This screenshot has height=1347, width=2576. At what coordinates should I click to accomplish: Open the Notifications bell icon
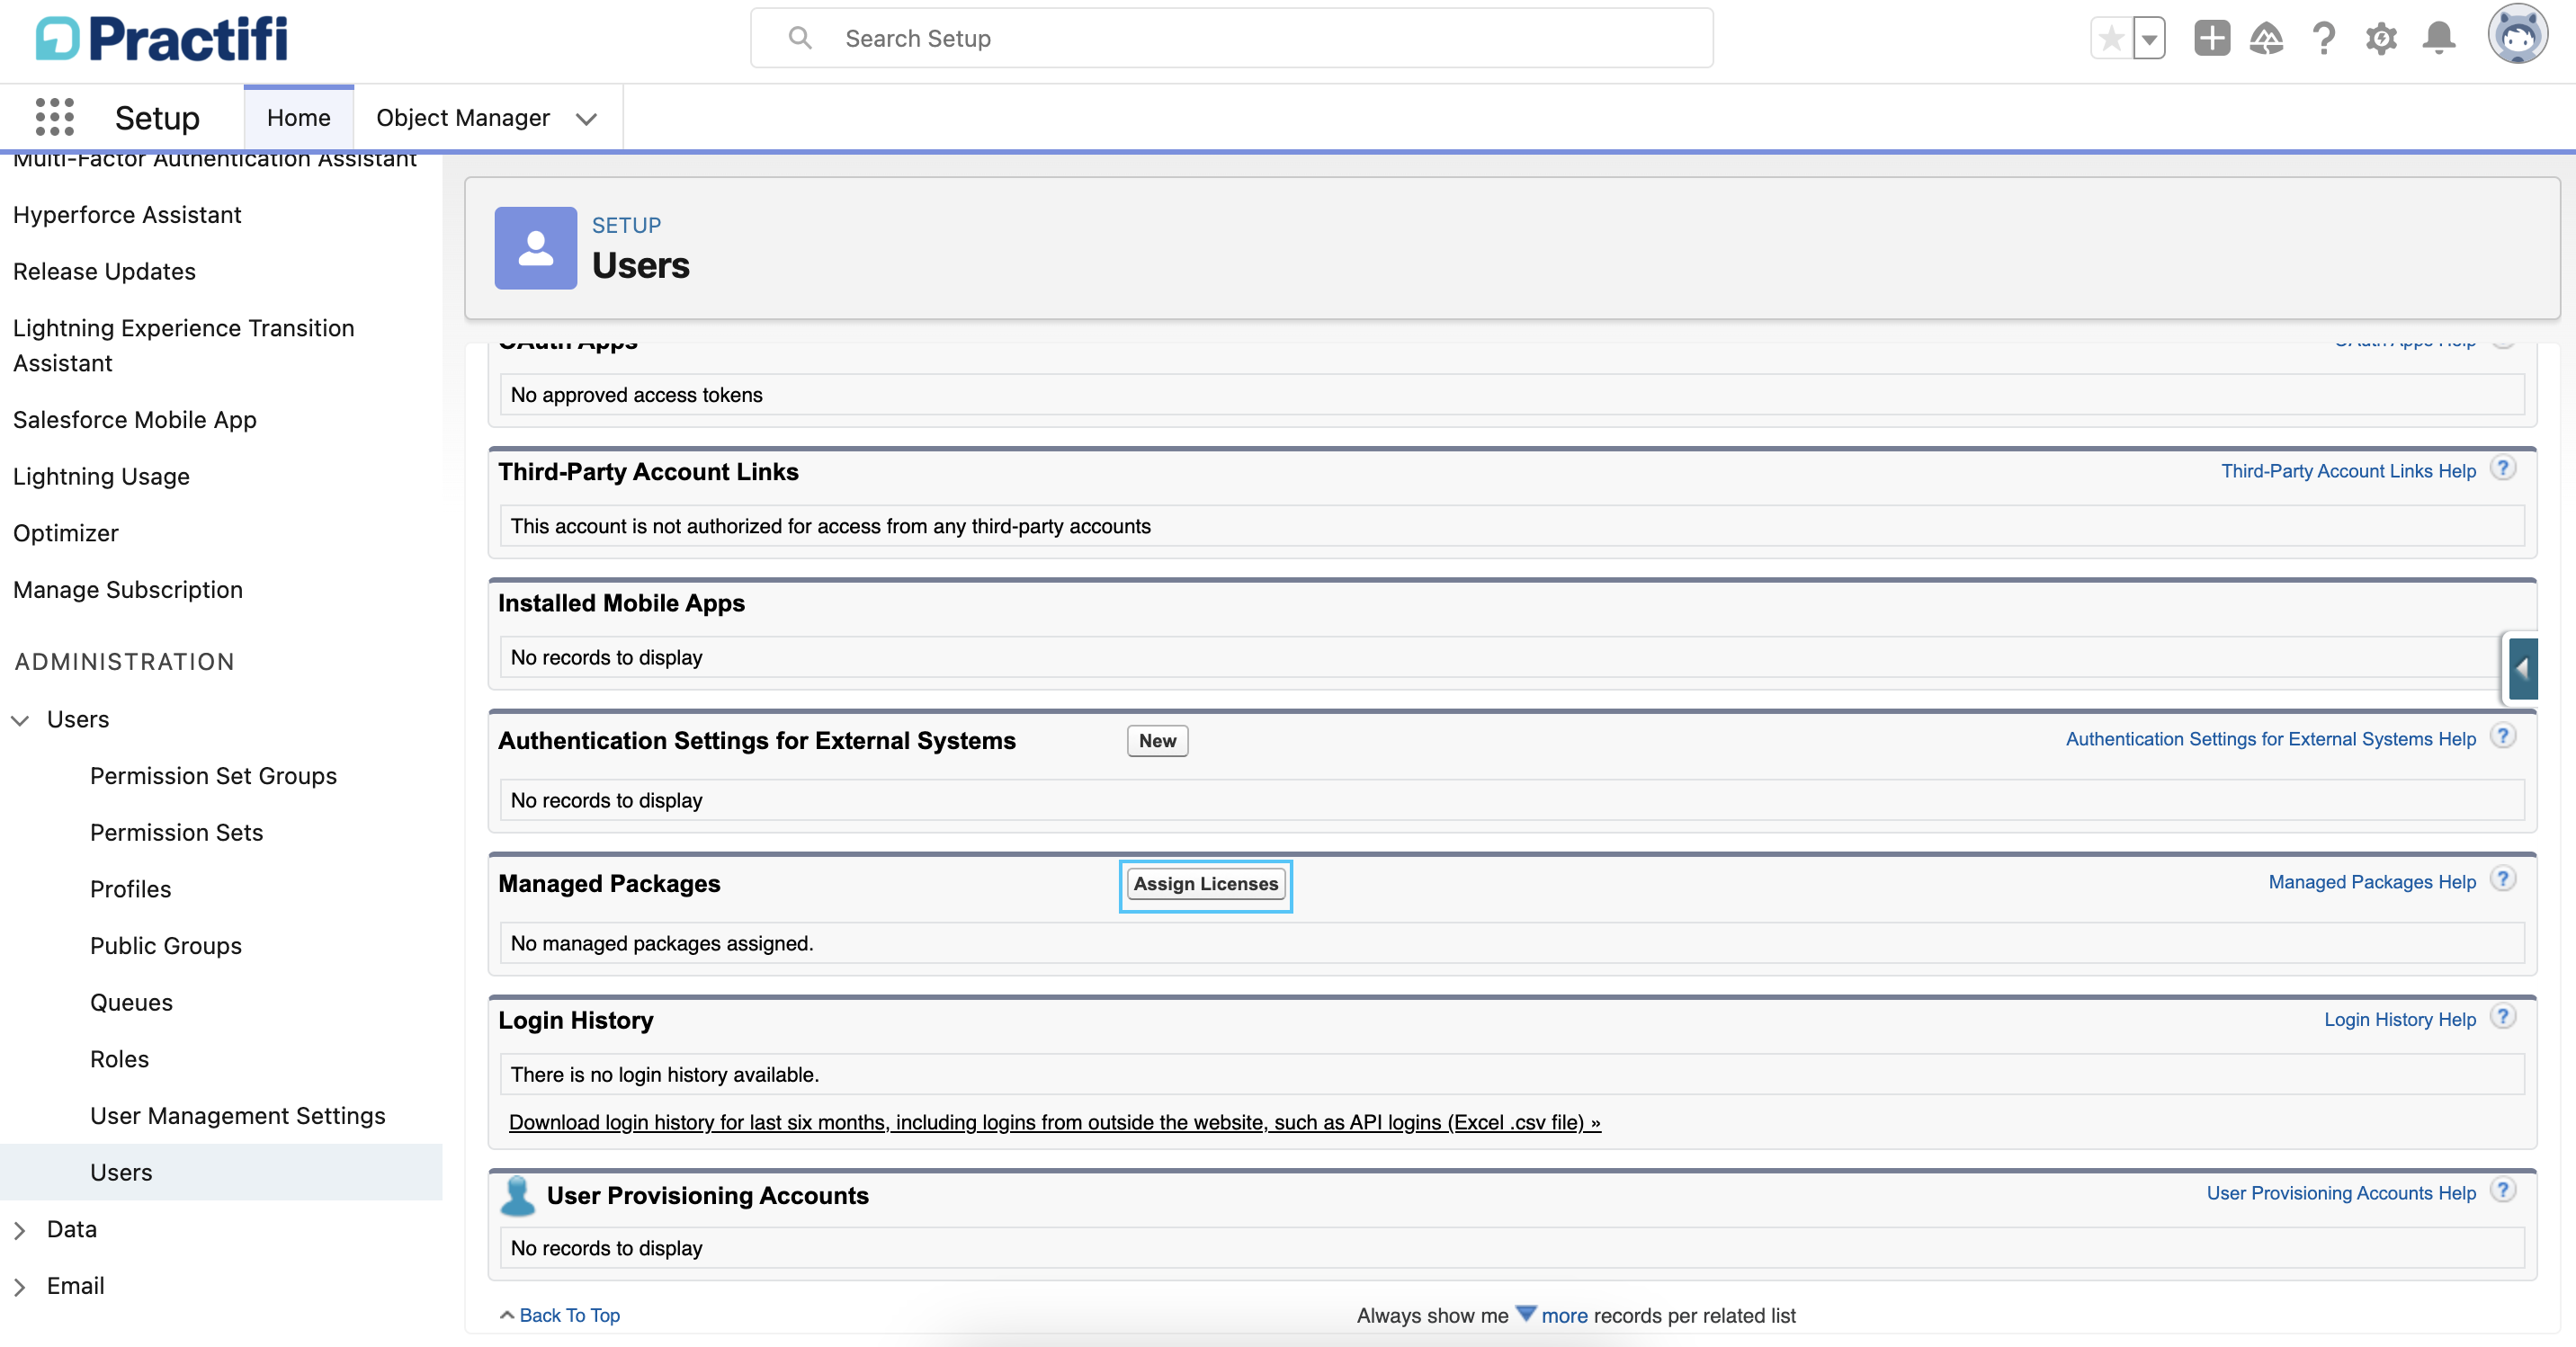pos(2439,39)
